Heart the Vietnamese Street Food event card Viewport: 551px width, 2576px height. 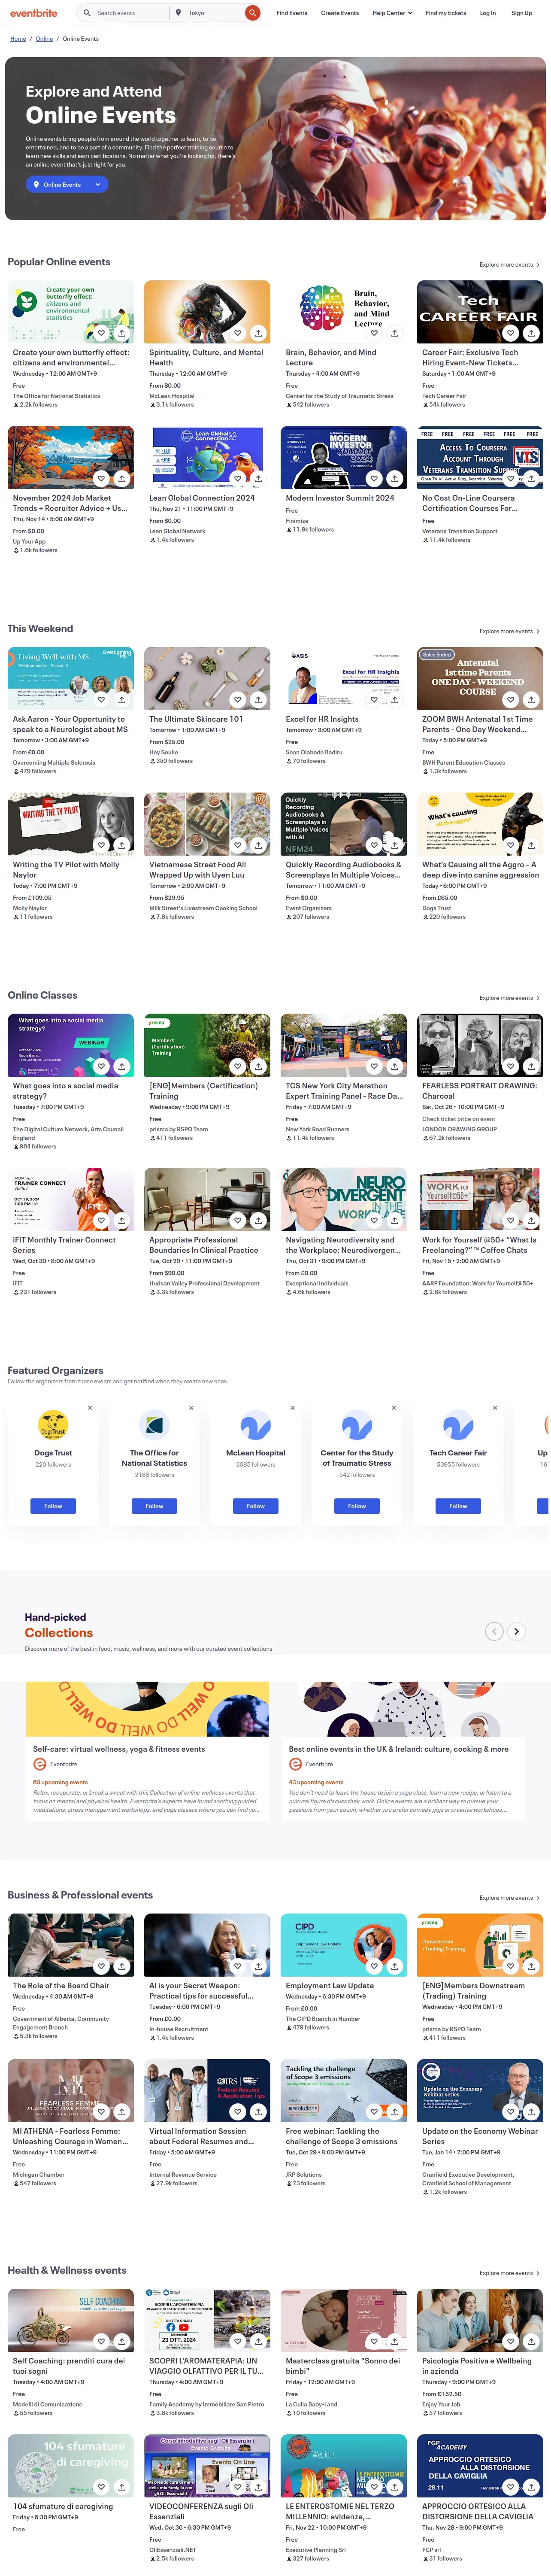[x=237, y=845]
